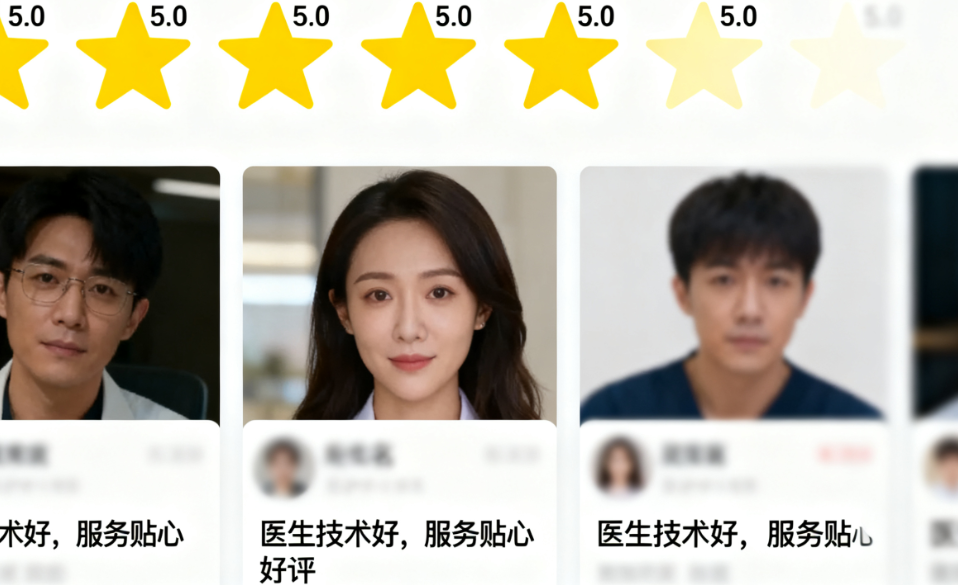Open the partially visible dark card at the right edge
The width and height of the screenshot is (958, 585).
pyautogui.click(x=935, y=293)
